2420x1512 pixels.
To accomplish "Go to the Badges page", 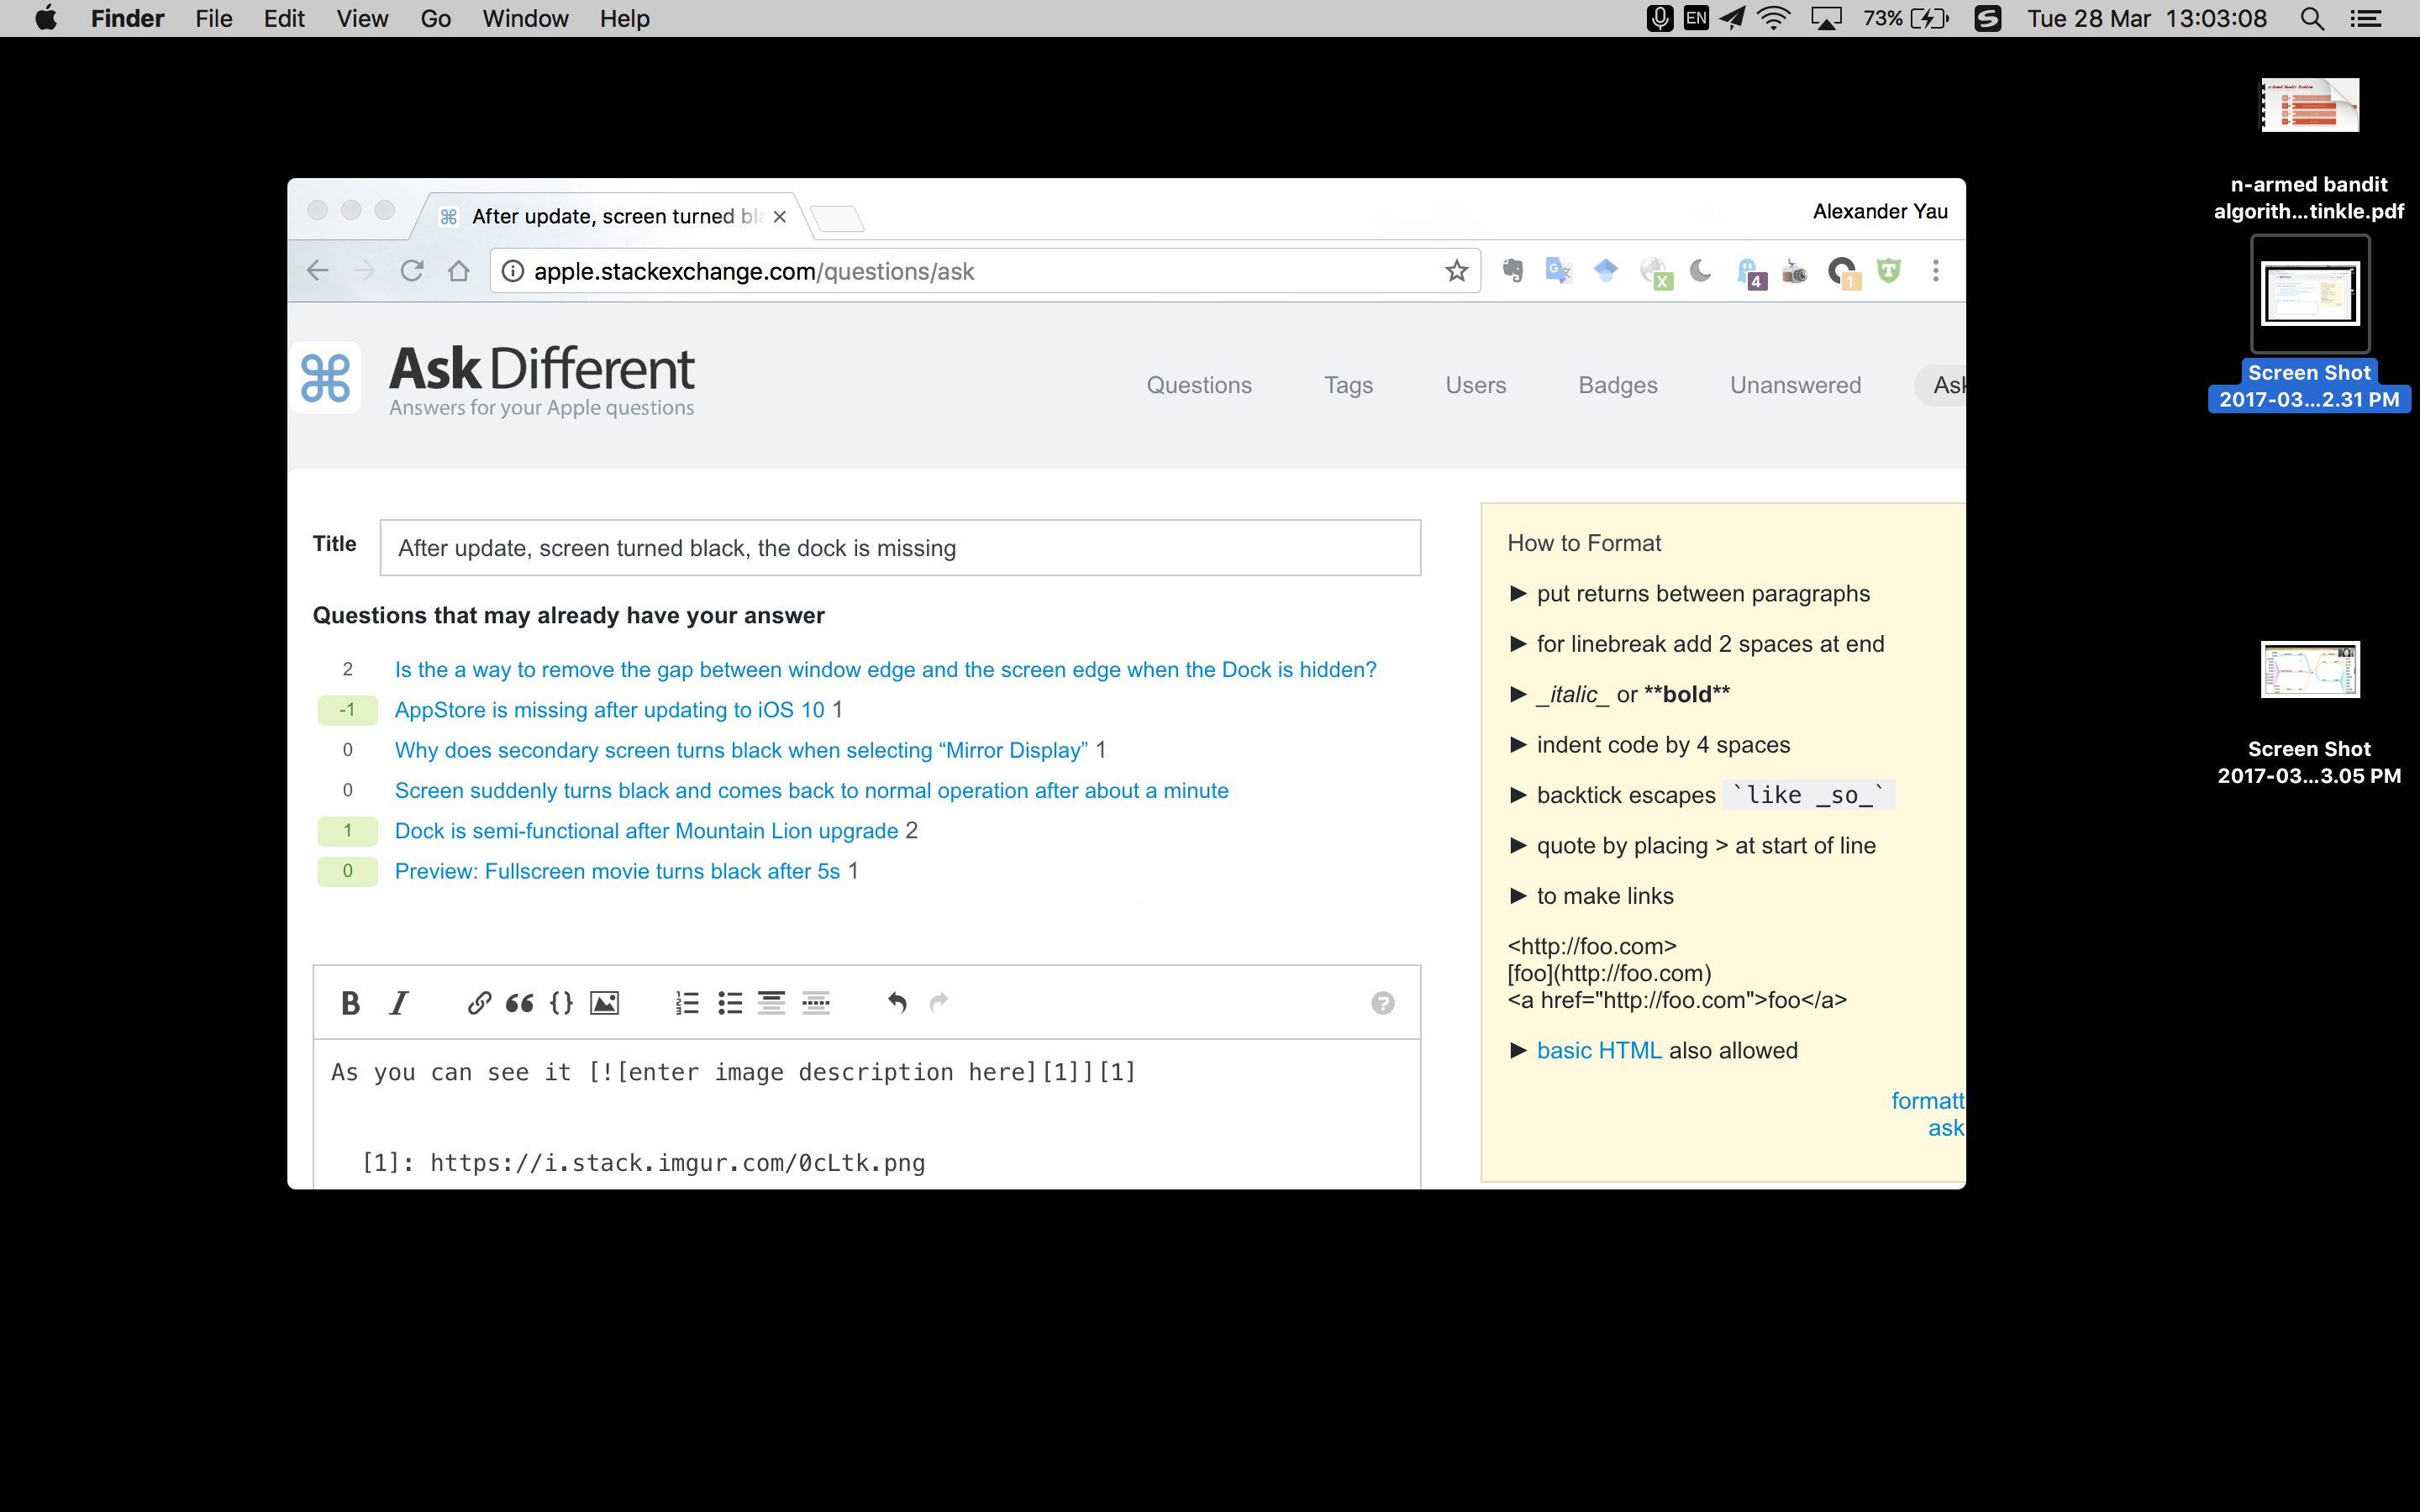I will (x=1618, y=385).
